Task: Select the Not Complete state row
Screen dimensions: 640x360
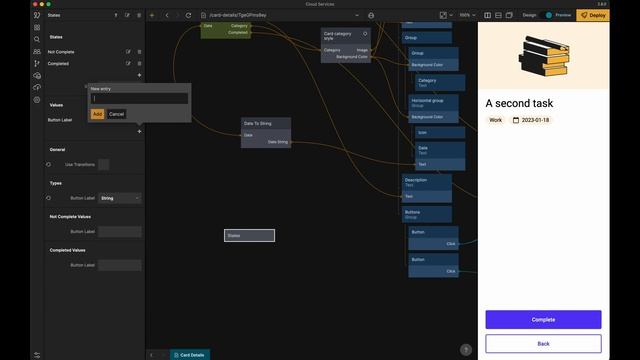Action: (94, 52)
